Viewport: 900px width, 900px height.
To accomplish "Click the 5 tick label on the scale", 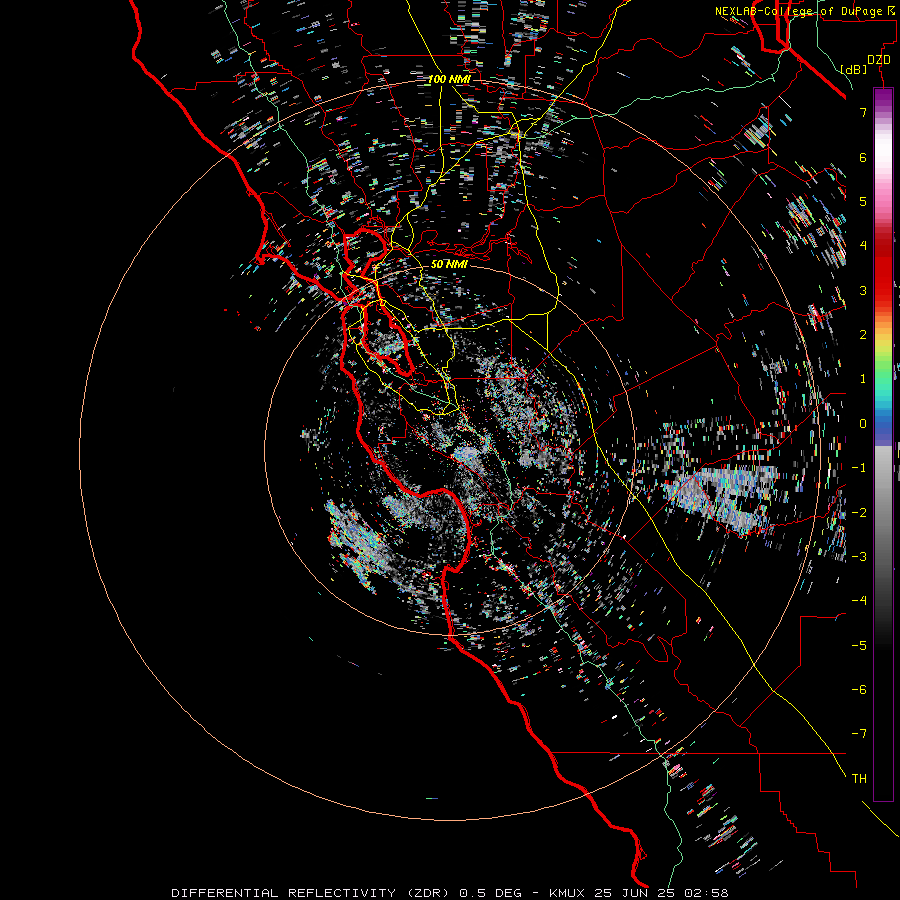I will pos(863,201).
